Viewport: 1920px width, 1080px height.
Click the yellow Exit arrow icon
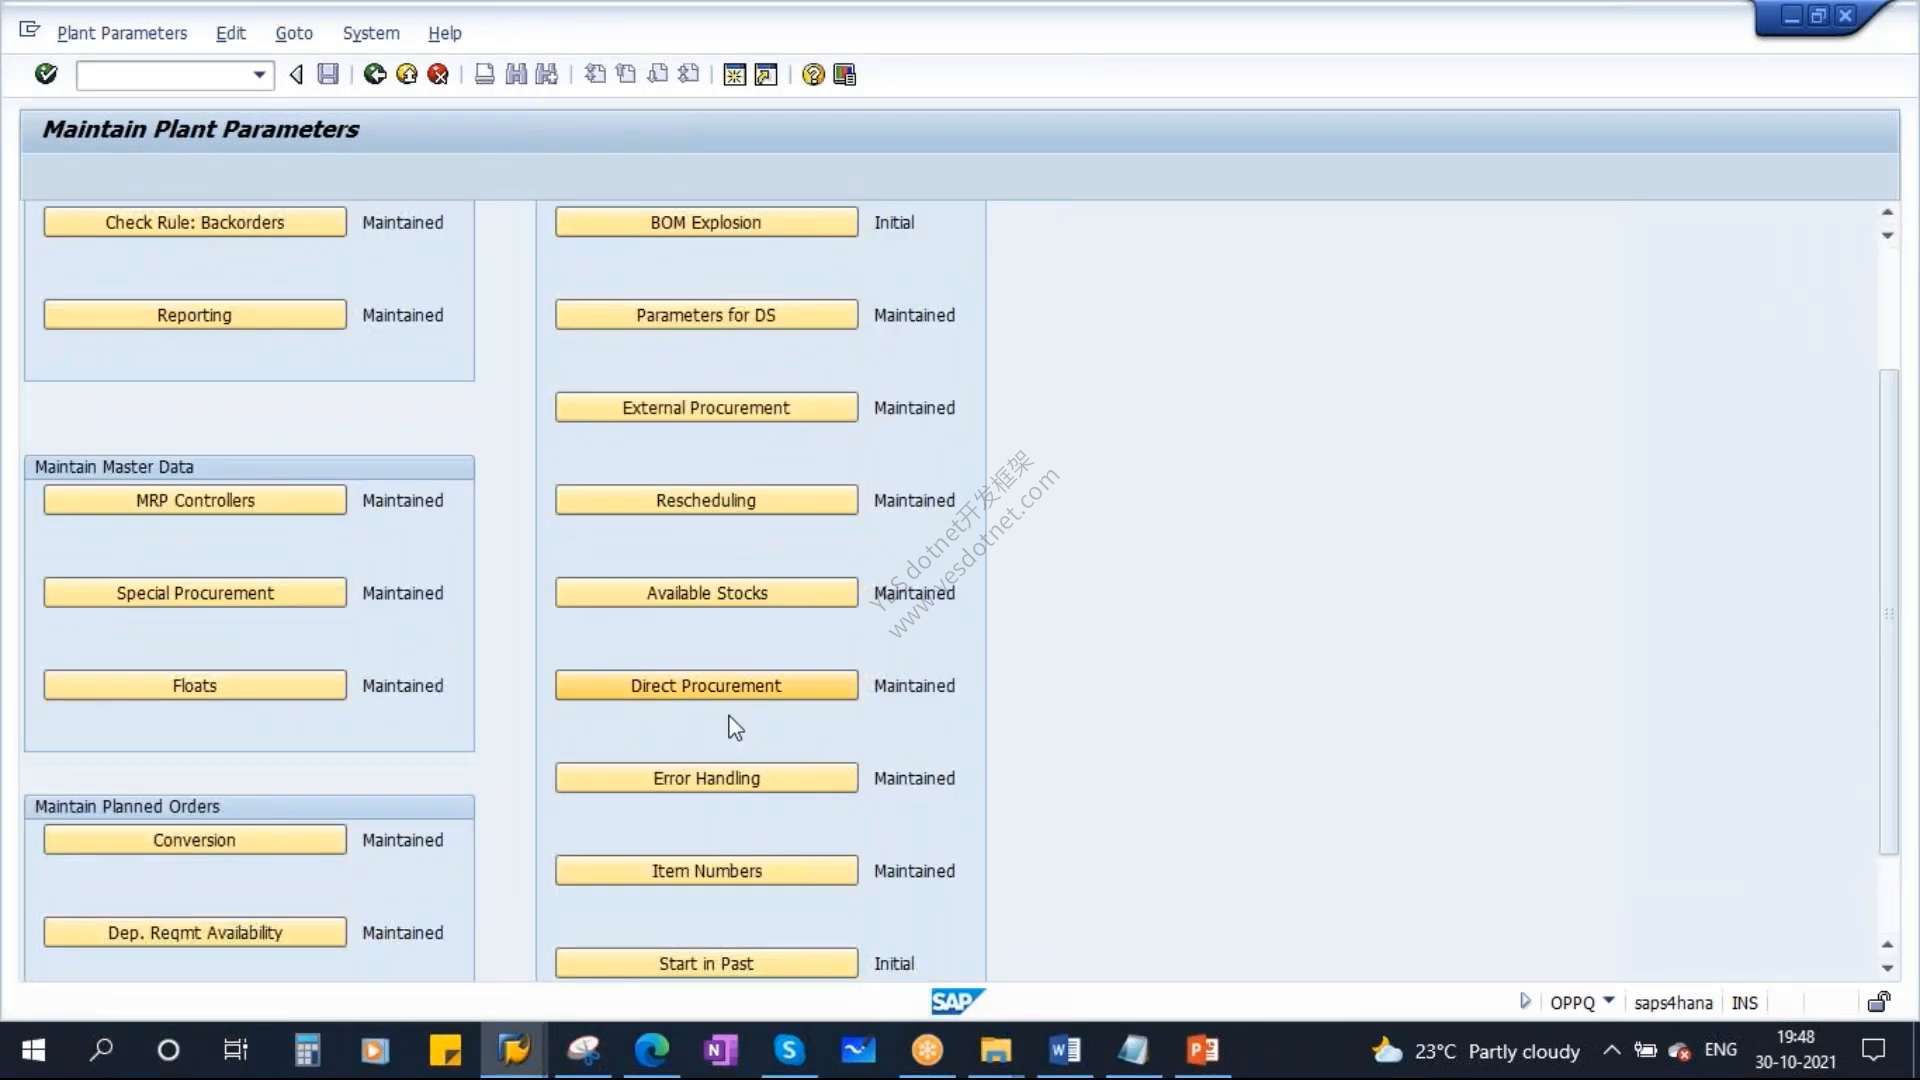point(407,74)
